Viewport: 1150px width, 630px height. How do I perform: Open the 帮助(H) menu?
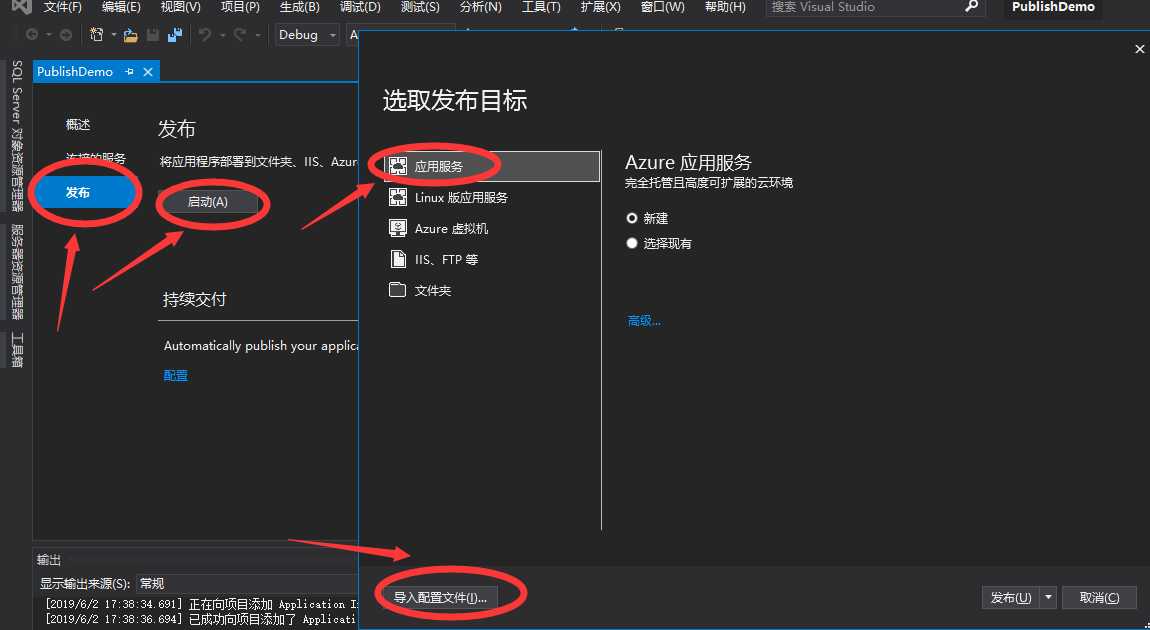click(725, 7)
